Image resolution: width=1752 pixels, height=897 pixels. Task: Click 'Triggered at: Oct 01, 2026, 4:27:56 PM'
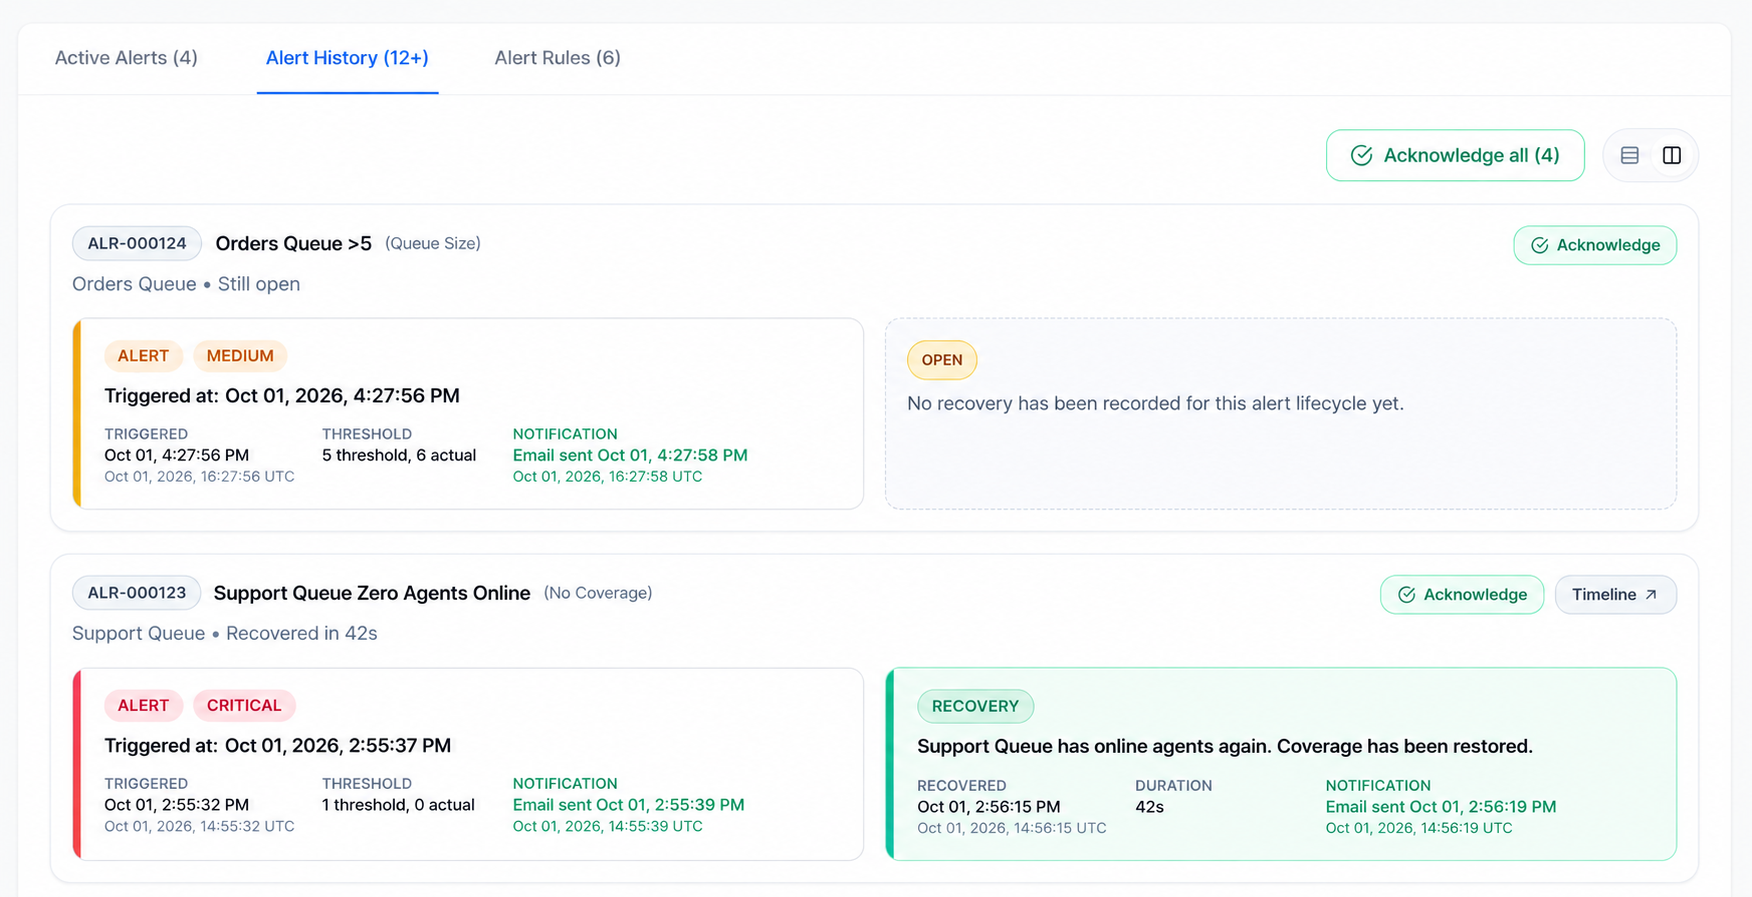[282, 396]
